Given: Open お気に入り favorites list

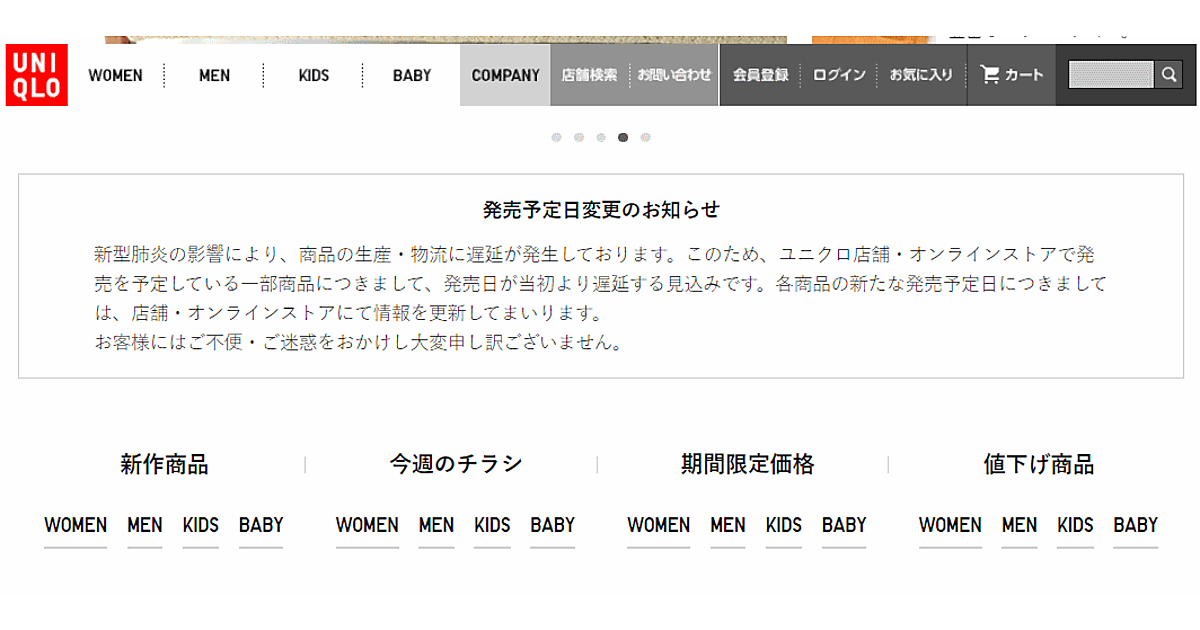Looking at the screenshot, I should coord(921,75).
